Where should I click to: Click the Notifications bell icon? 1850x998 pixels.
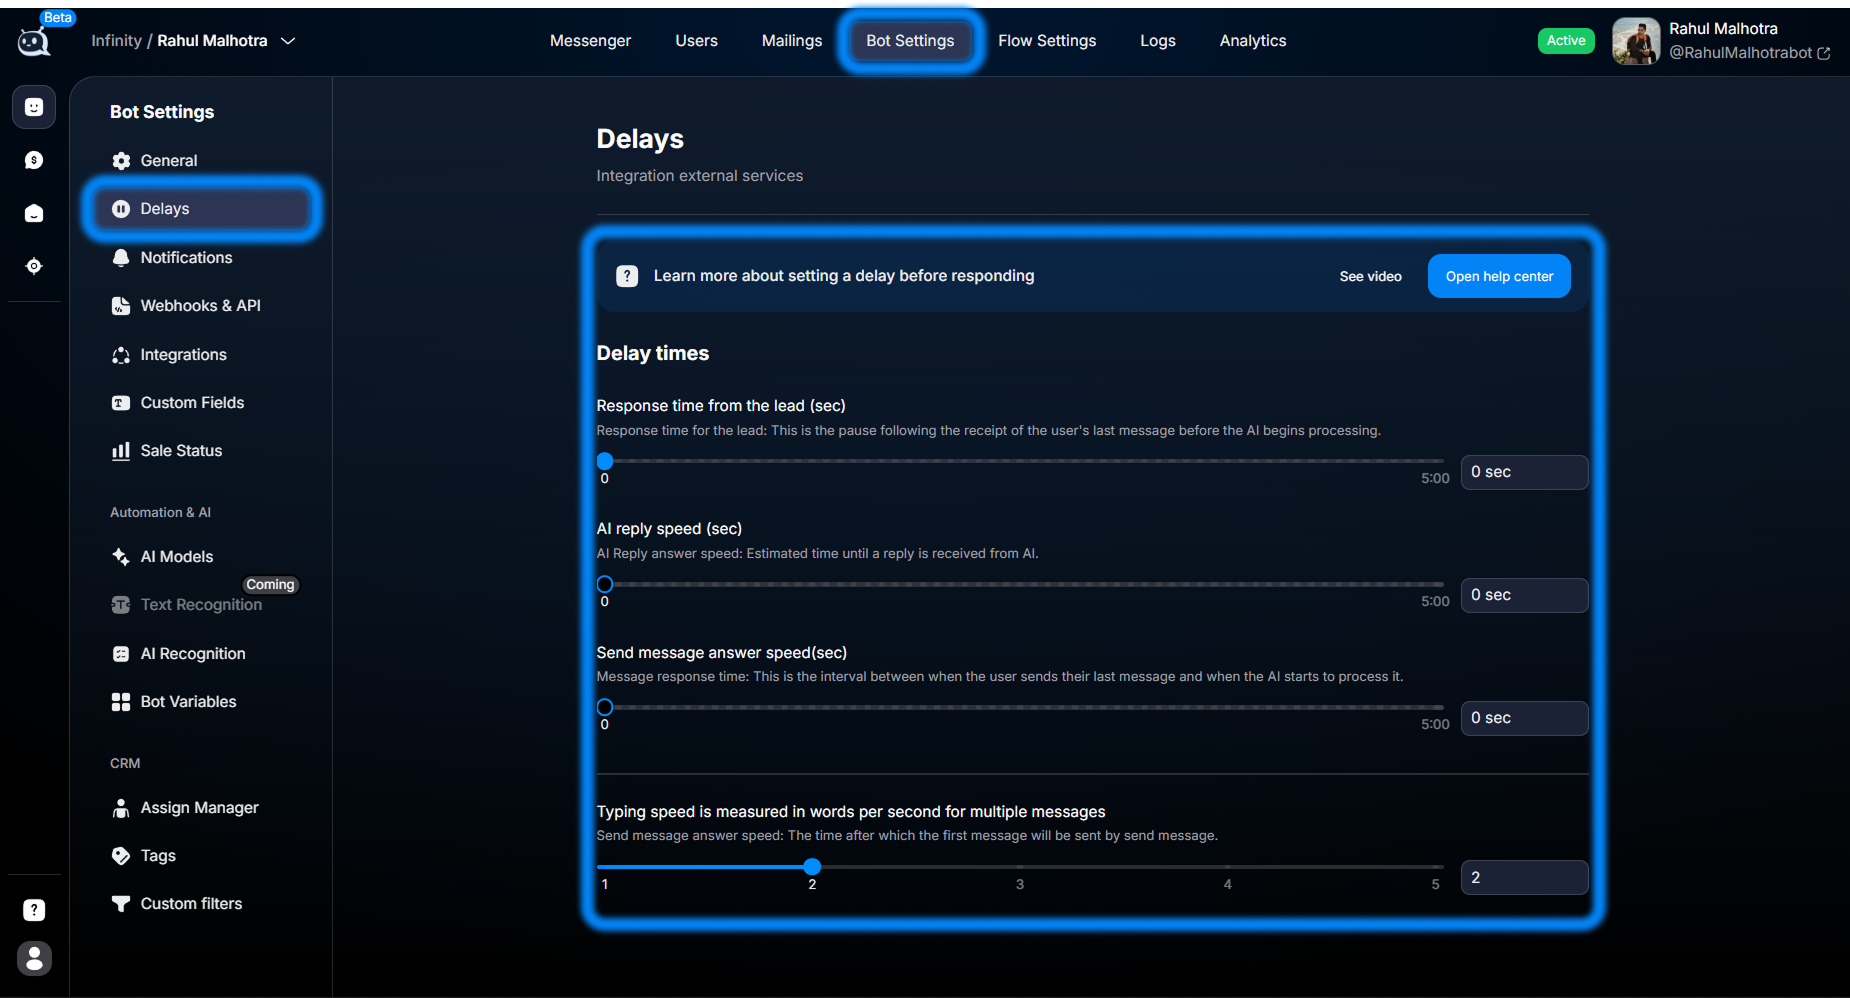[x=121, y=258]
